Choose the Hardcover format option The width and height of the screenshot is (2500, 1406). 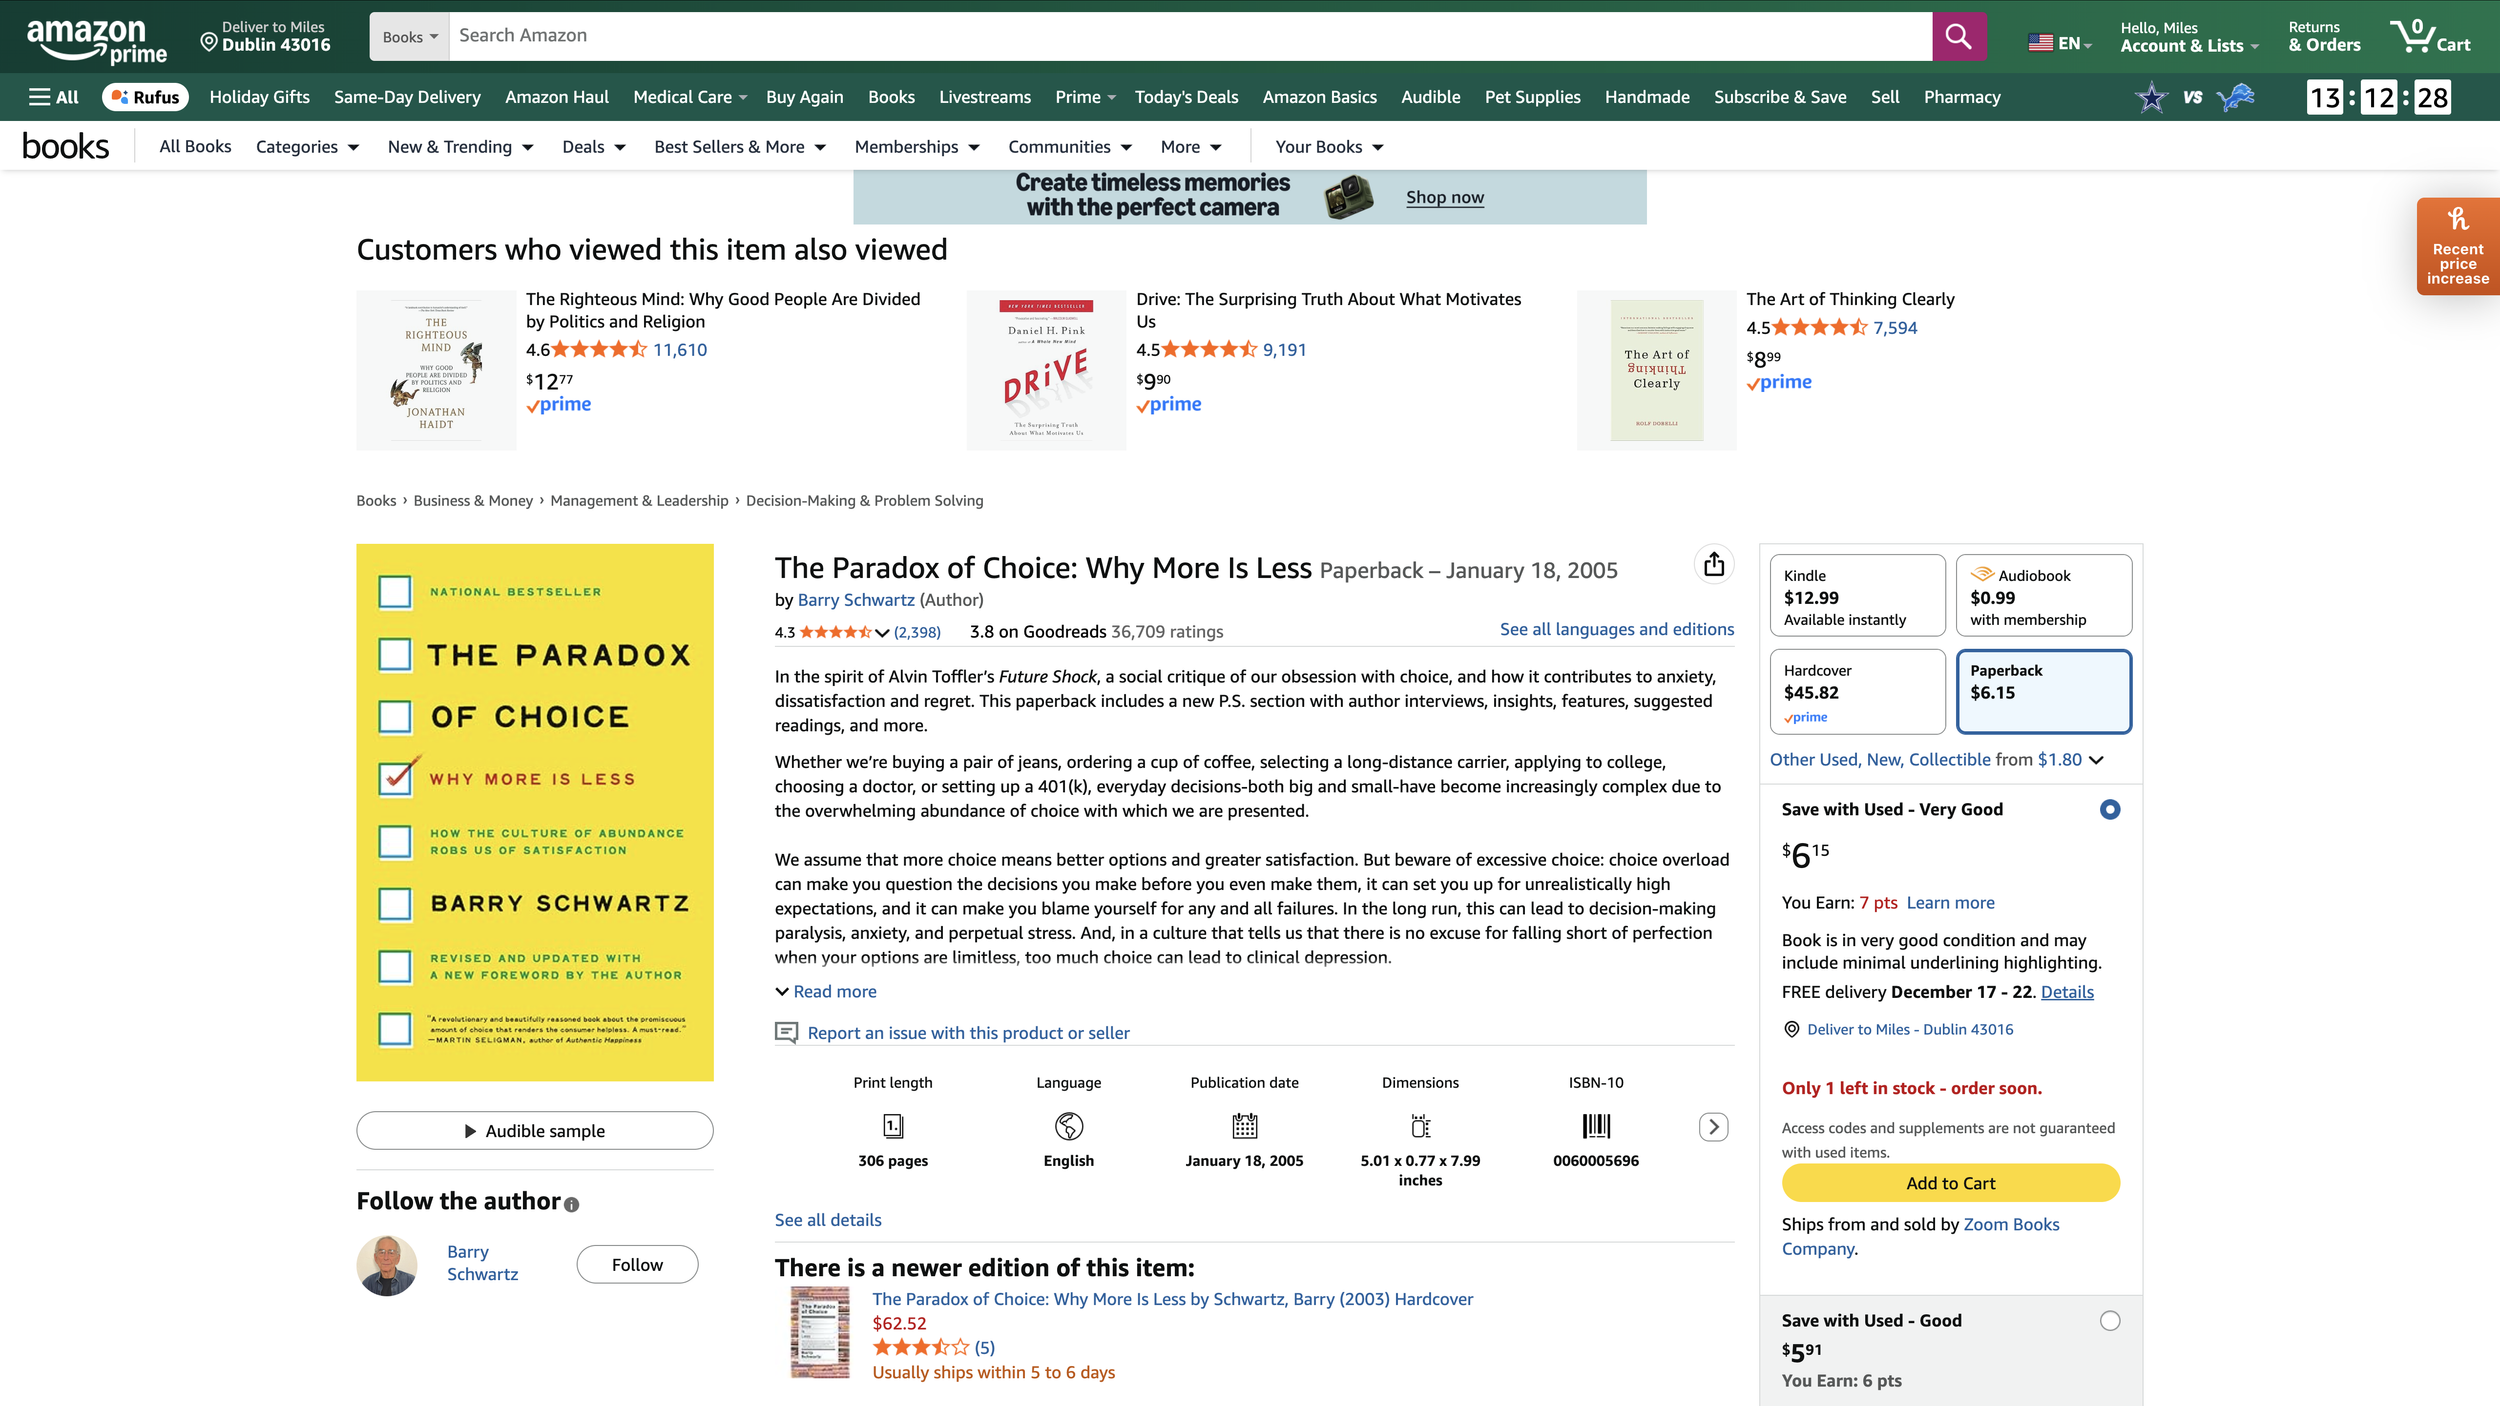[x=1857, y=692]
